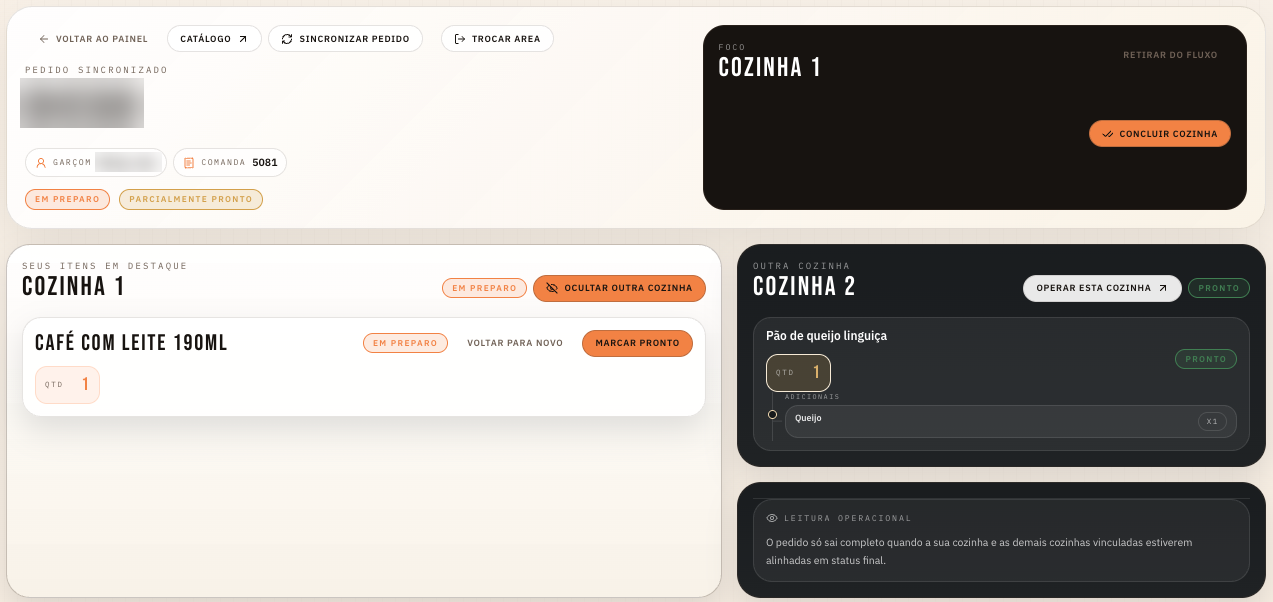The image size is (1273, 602).
Task: Click the Cozinha 2 heading
Action: point(804,287)
